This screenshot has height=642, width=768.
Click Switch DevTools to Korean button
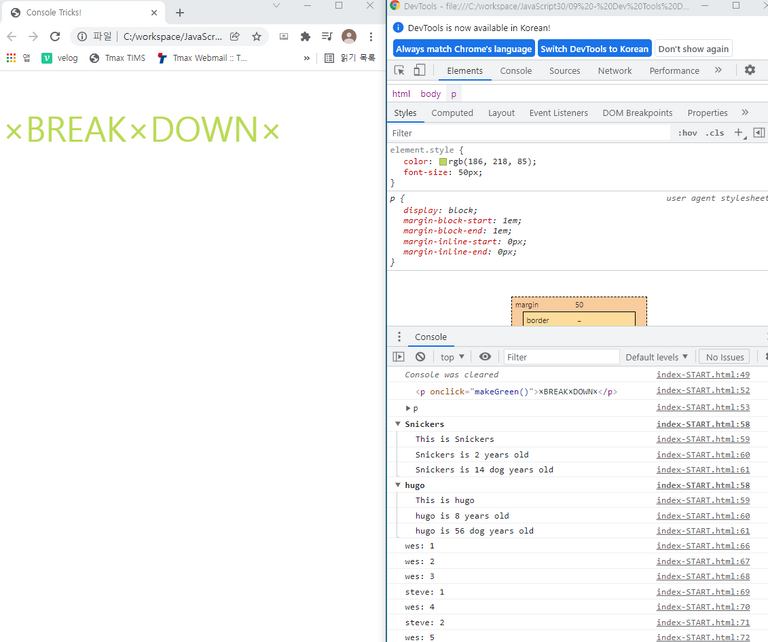(595, 48)
